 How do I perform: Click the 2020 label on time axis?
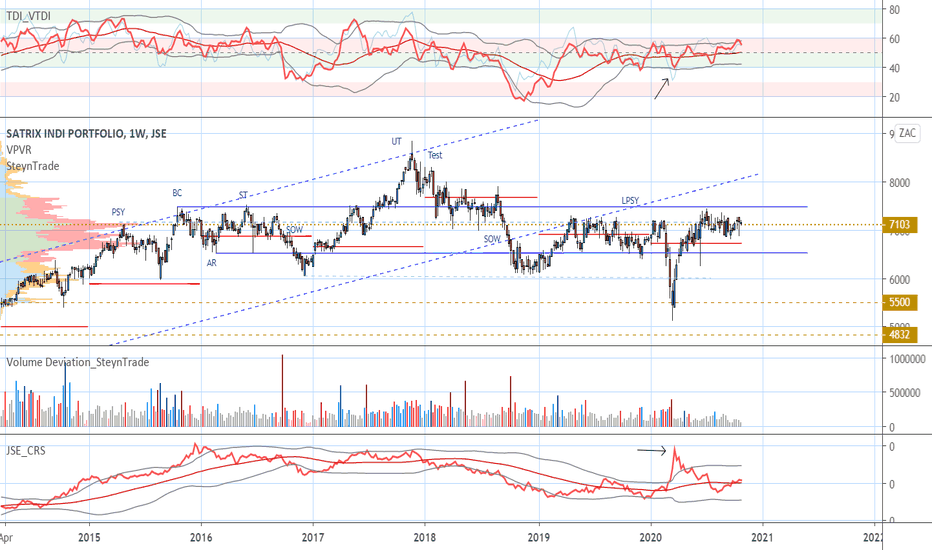651,538
